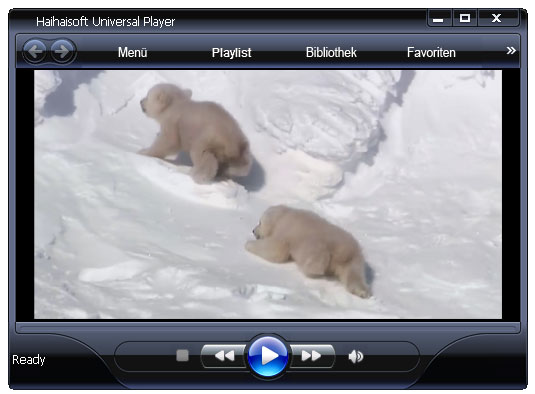Open the Favoriten section
Image resolution: width=535 pixels, height=394 pixels.
click(x=431, y=53)
